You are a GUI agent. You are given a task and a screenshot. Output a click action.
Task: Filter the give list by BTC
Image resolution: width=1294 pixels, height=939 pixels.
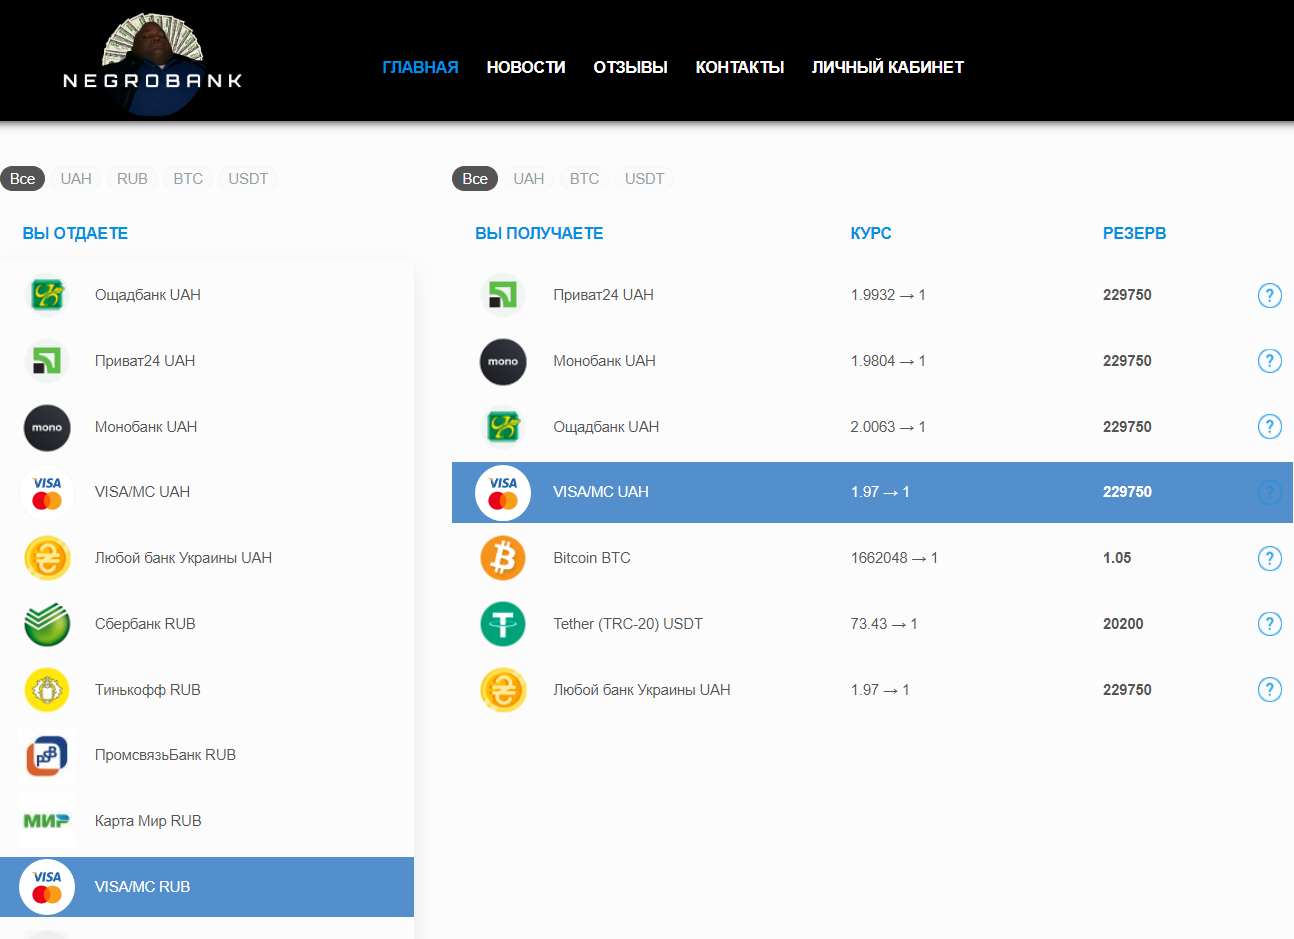188,179
